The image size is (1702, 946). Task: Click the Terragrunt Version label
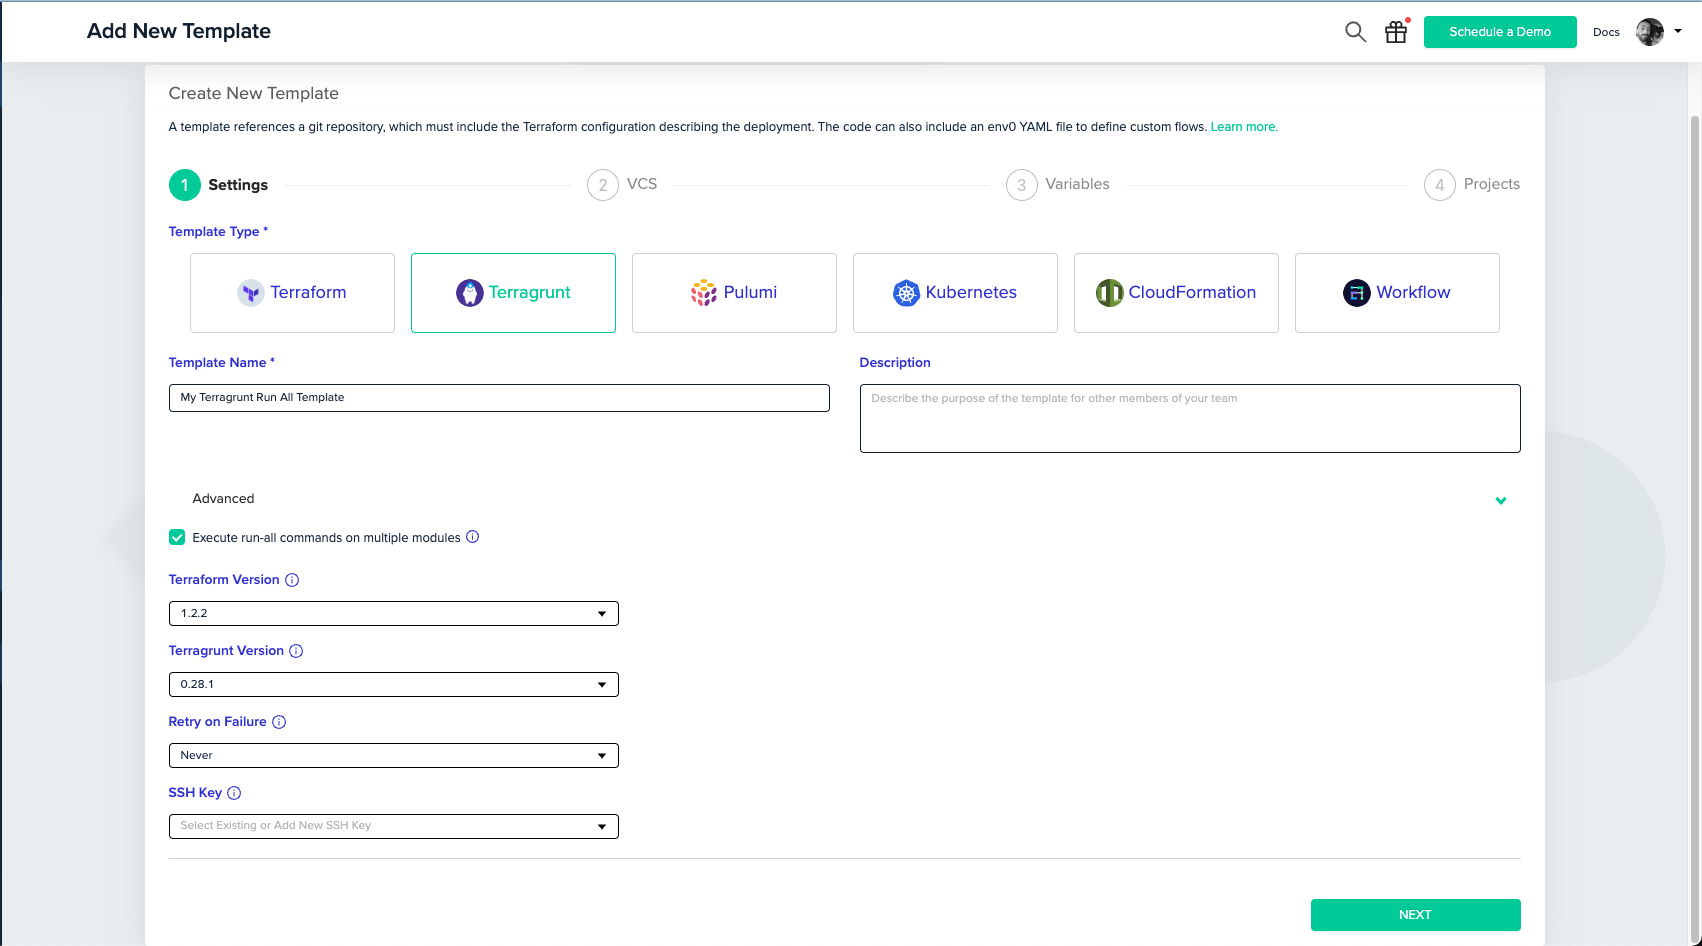[x=226, y=651]
